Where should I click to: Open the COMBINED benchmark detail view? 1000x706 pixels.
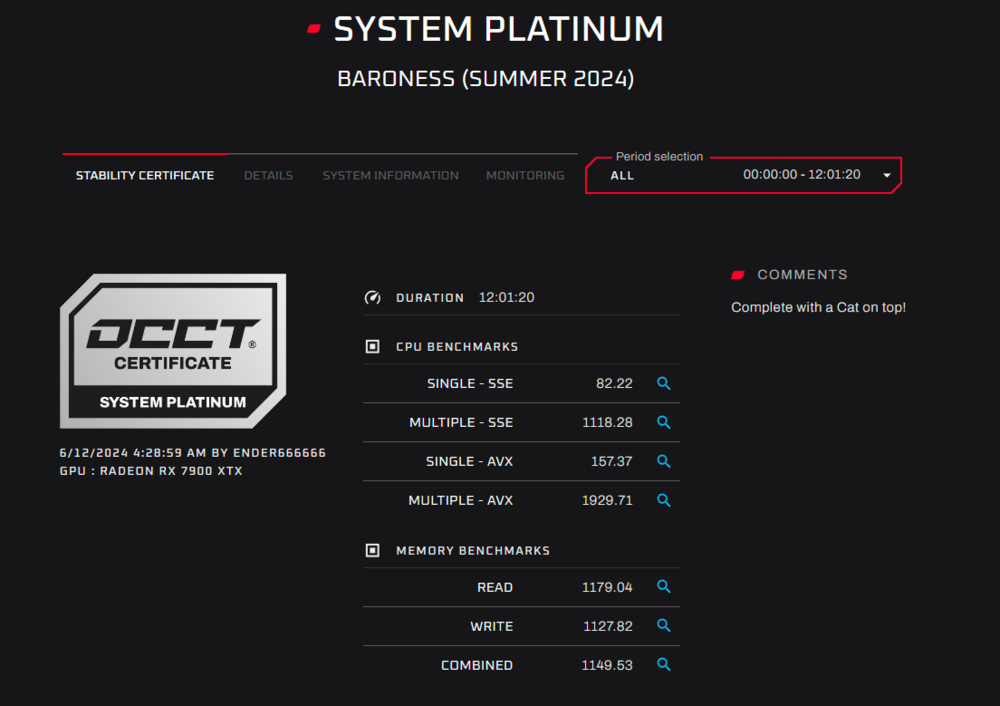(x=663, y=664)
